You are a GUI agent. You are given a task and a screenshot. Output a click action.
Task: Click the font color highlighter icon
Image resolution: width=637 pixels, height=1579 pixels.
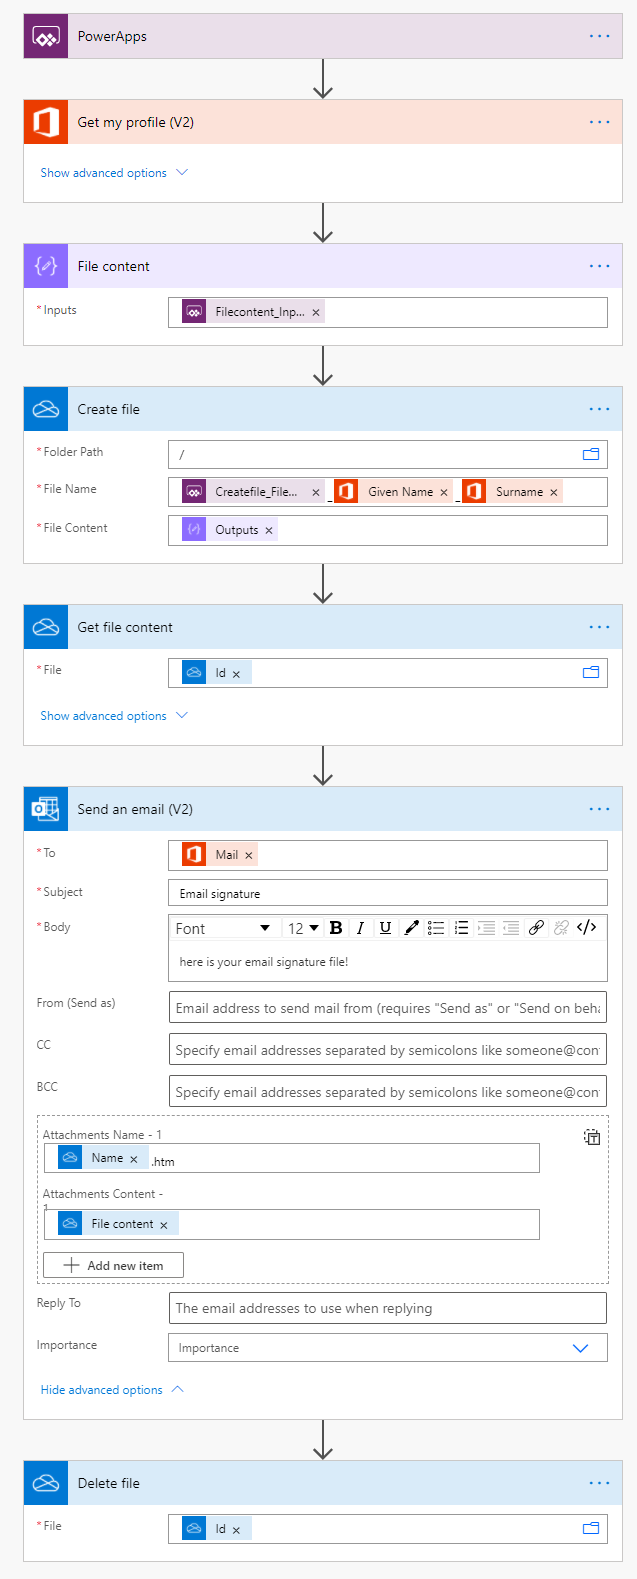[x=411, y=928]
